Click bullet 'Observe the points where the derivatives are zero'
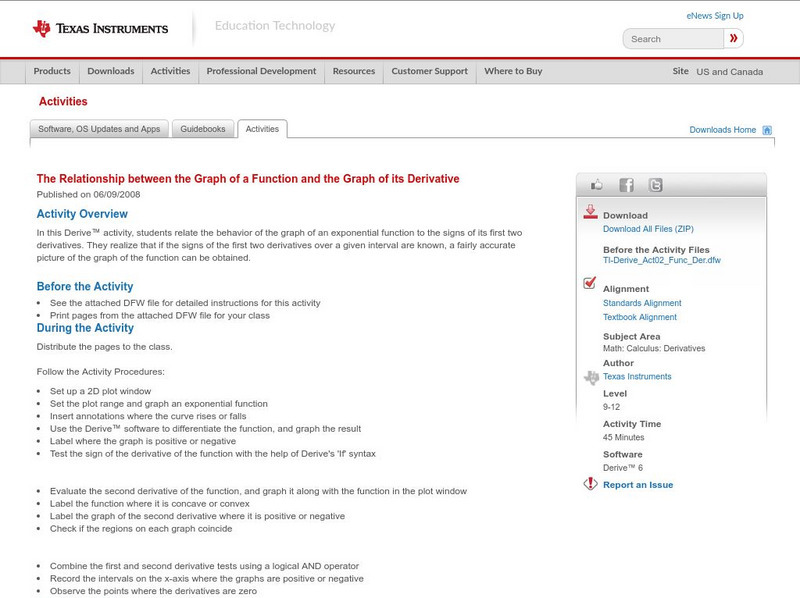The height and width of the screenshot is (598, 800). click(x=154, y=591)
